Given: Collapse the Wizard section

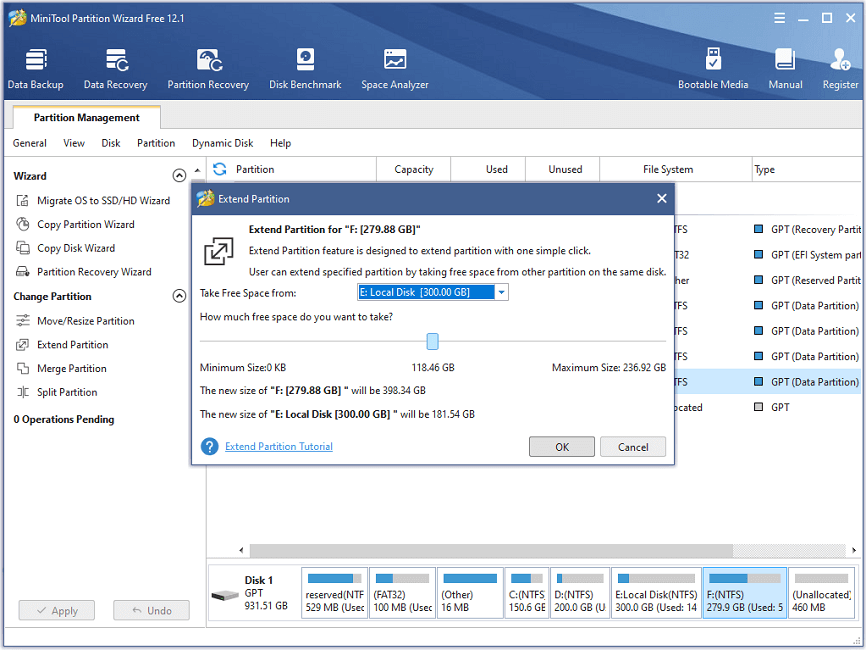Looking at the screenshot, I should 179,176.
